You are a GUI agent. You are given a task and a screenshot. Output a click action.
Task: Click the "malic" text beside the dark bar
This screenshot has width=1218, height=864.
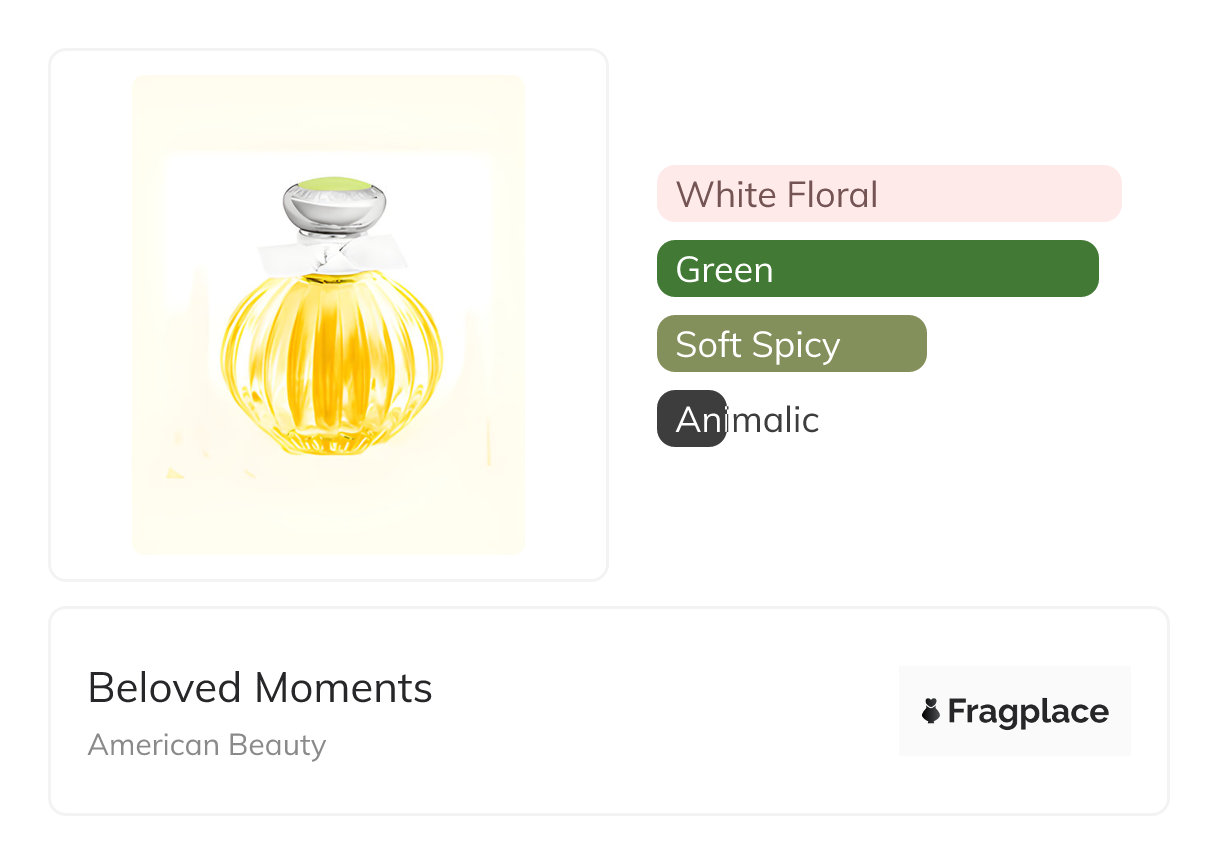click(772, 419)
